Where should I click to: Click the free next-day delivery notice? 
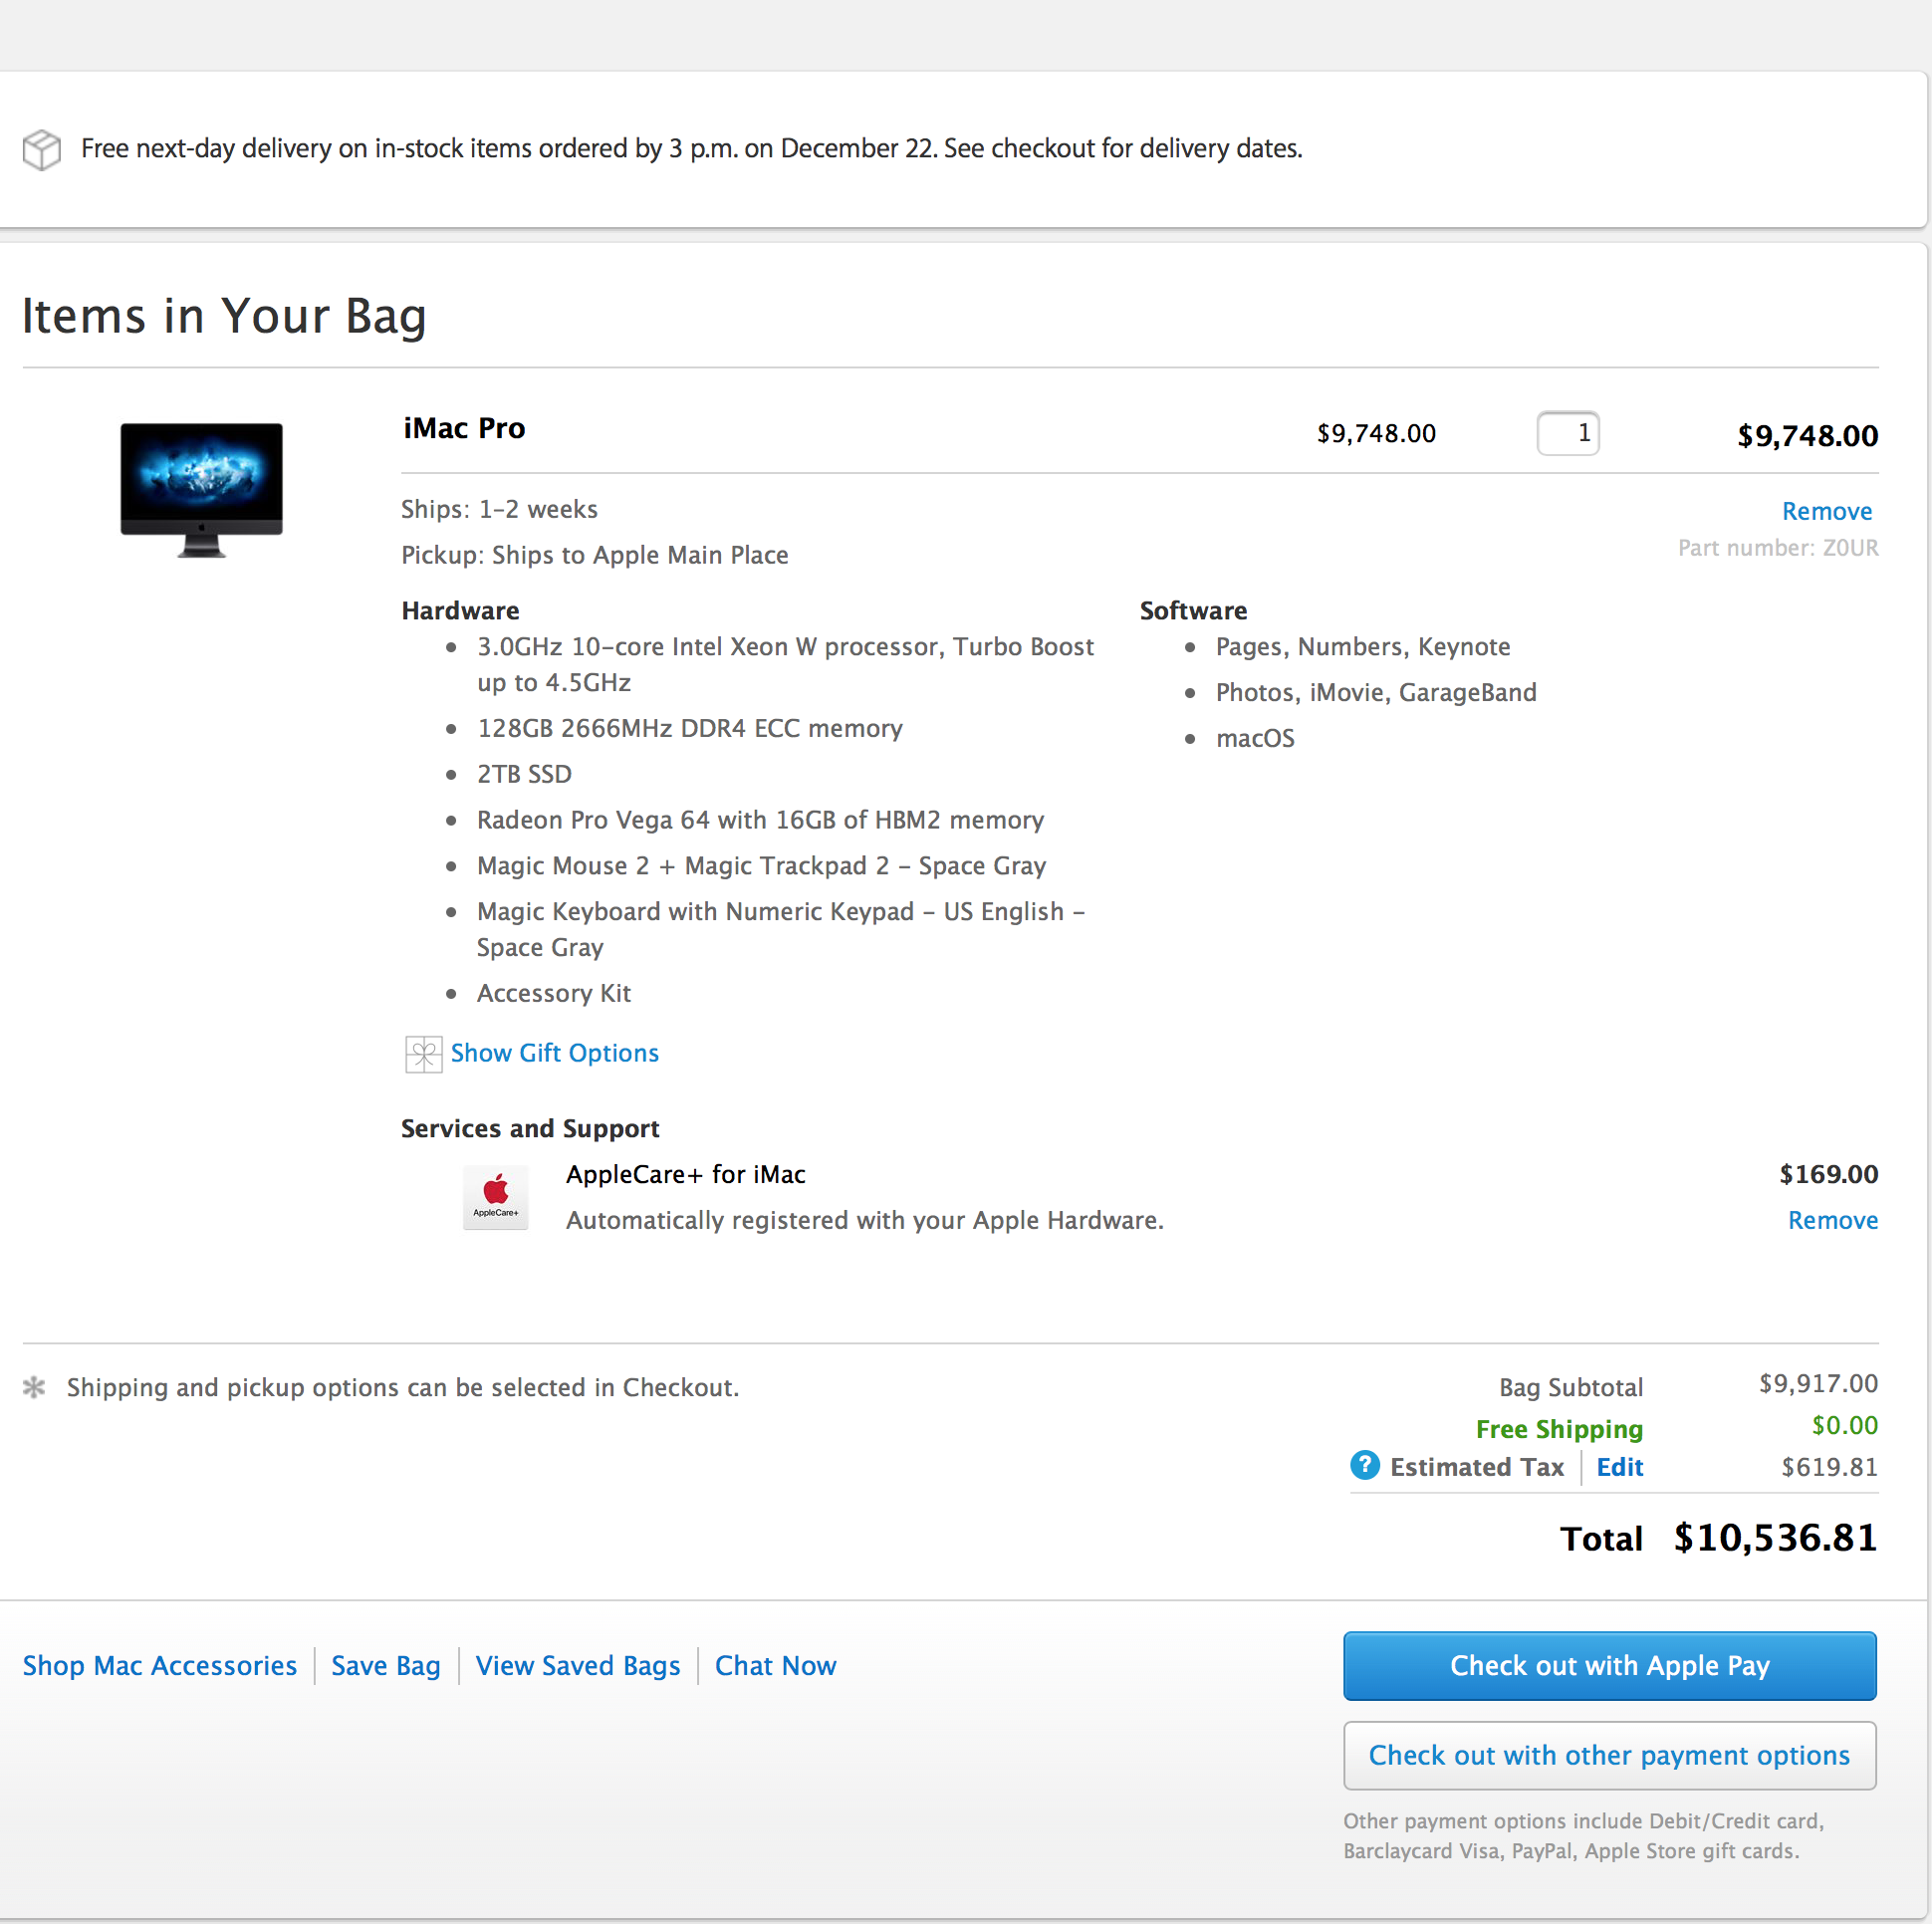tap(691, 149)
